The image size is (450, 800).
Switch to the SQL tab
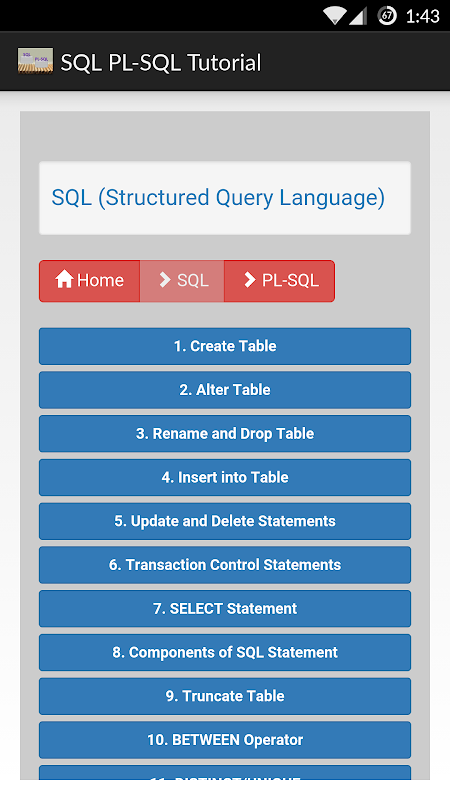[182, 281]
